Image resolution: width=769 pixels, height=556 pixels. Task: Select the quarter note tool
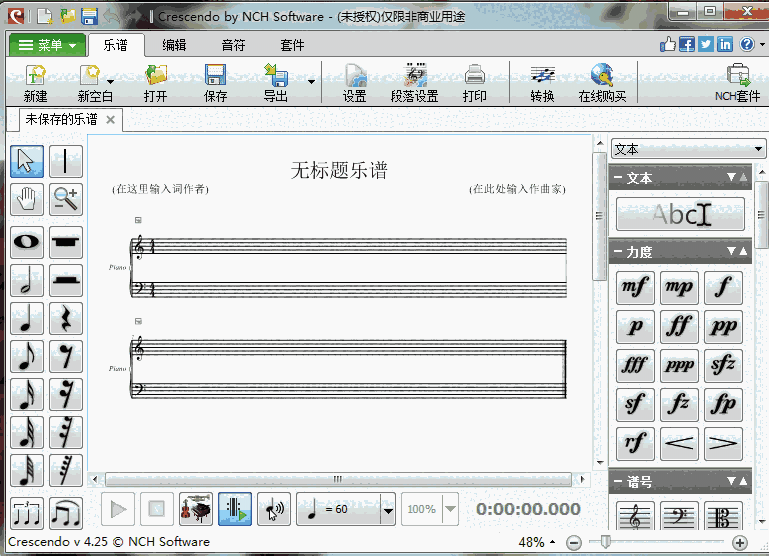pyautogui.click(x=27, y=319)
